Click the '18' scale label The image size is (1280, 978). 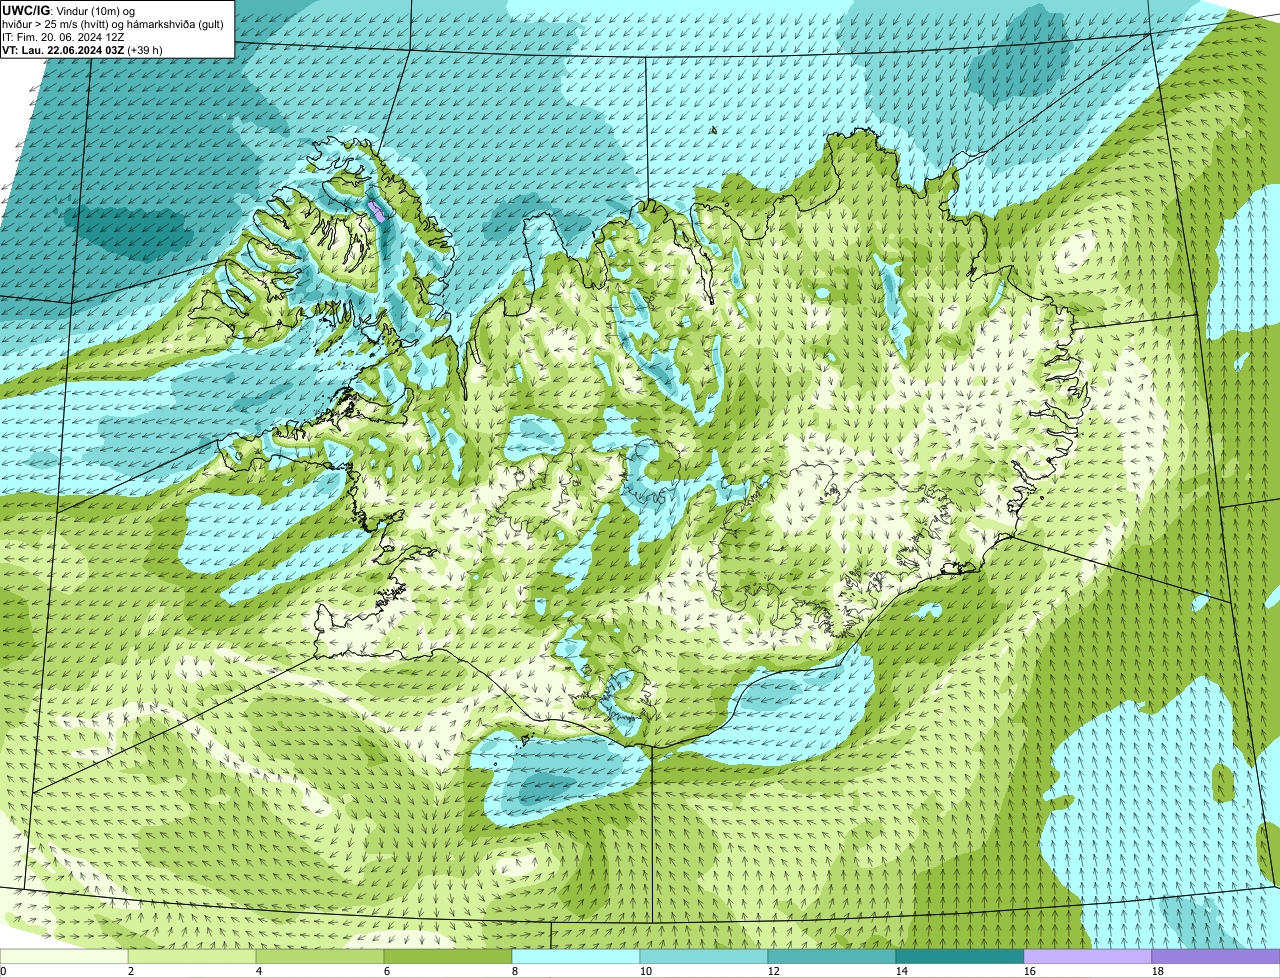point(1158,971)
